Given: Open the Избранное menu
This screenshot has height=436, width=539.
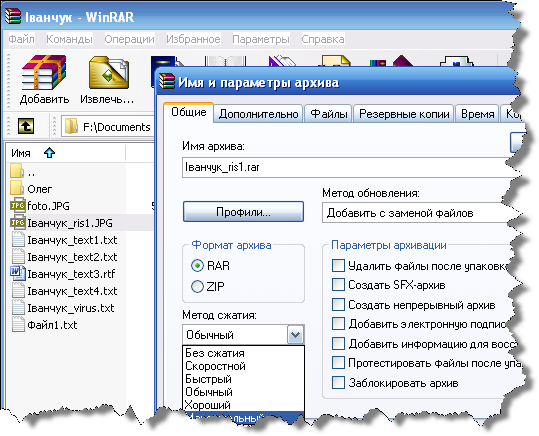Looking at the screenshot, I should 193,39.
